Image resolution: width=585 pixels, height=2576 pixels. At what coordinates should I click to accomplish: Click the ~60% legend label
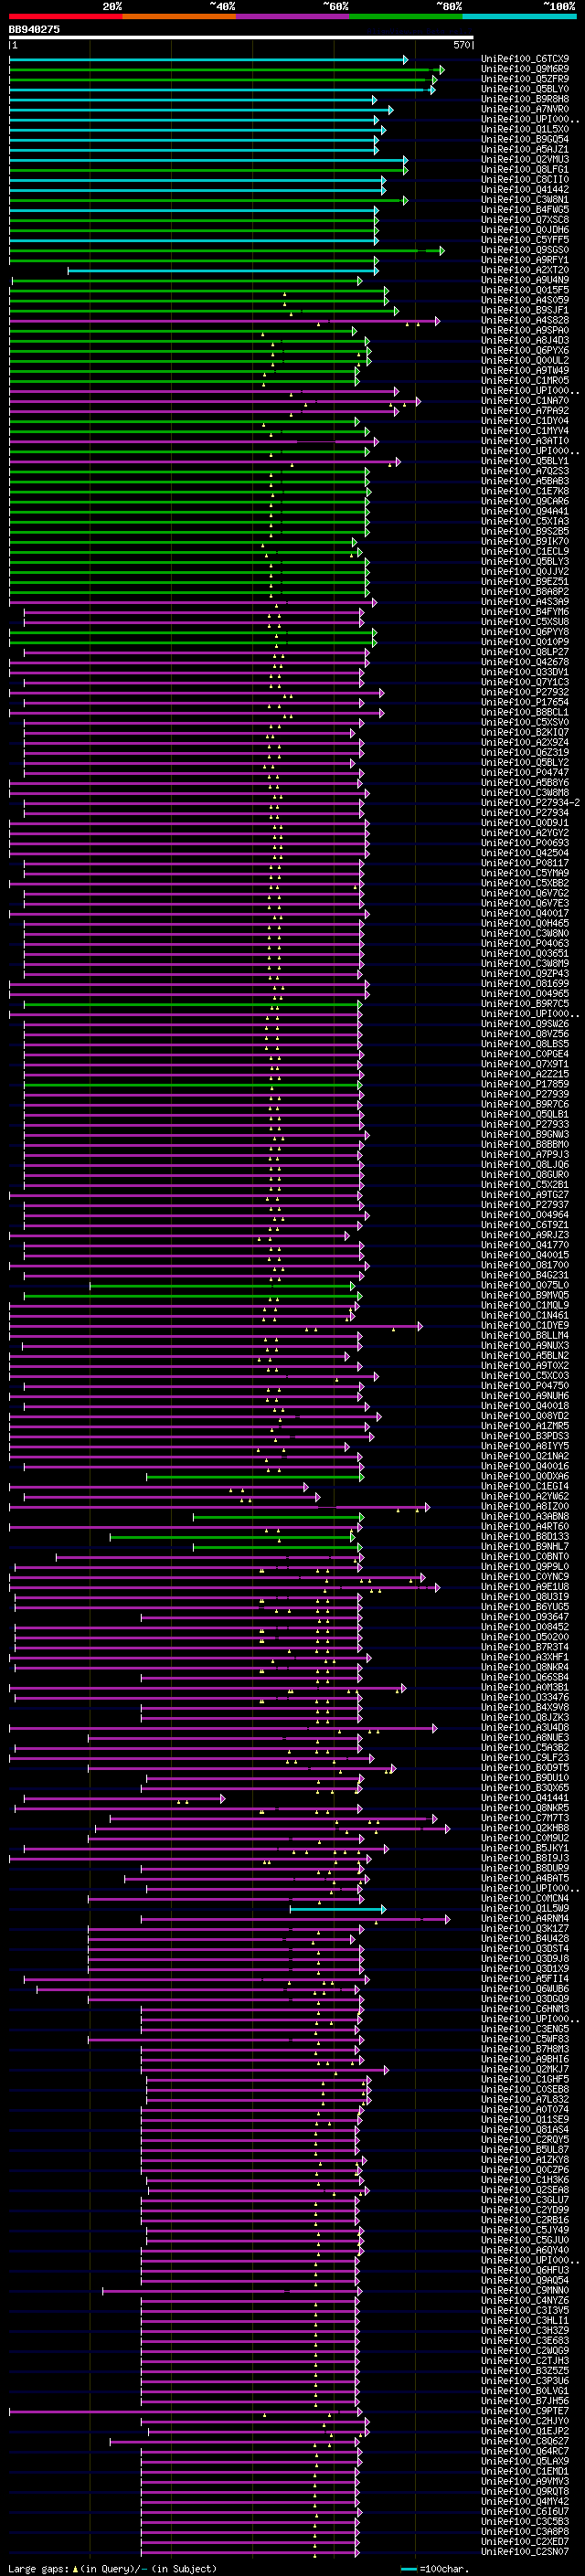pos(335,6)
